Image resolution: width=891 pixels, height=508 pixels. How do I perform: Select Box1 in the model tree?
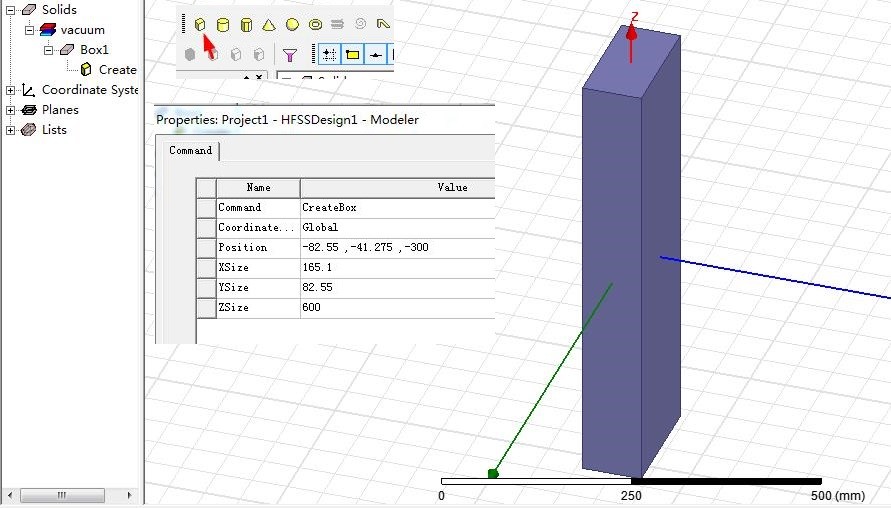coord(94,49)
